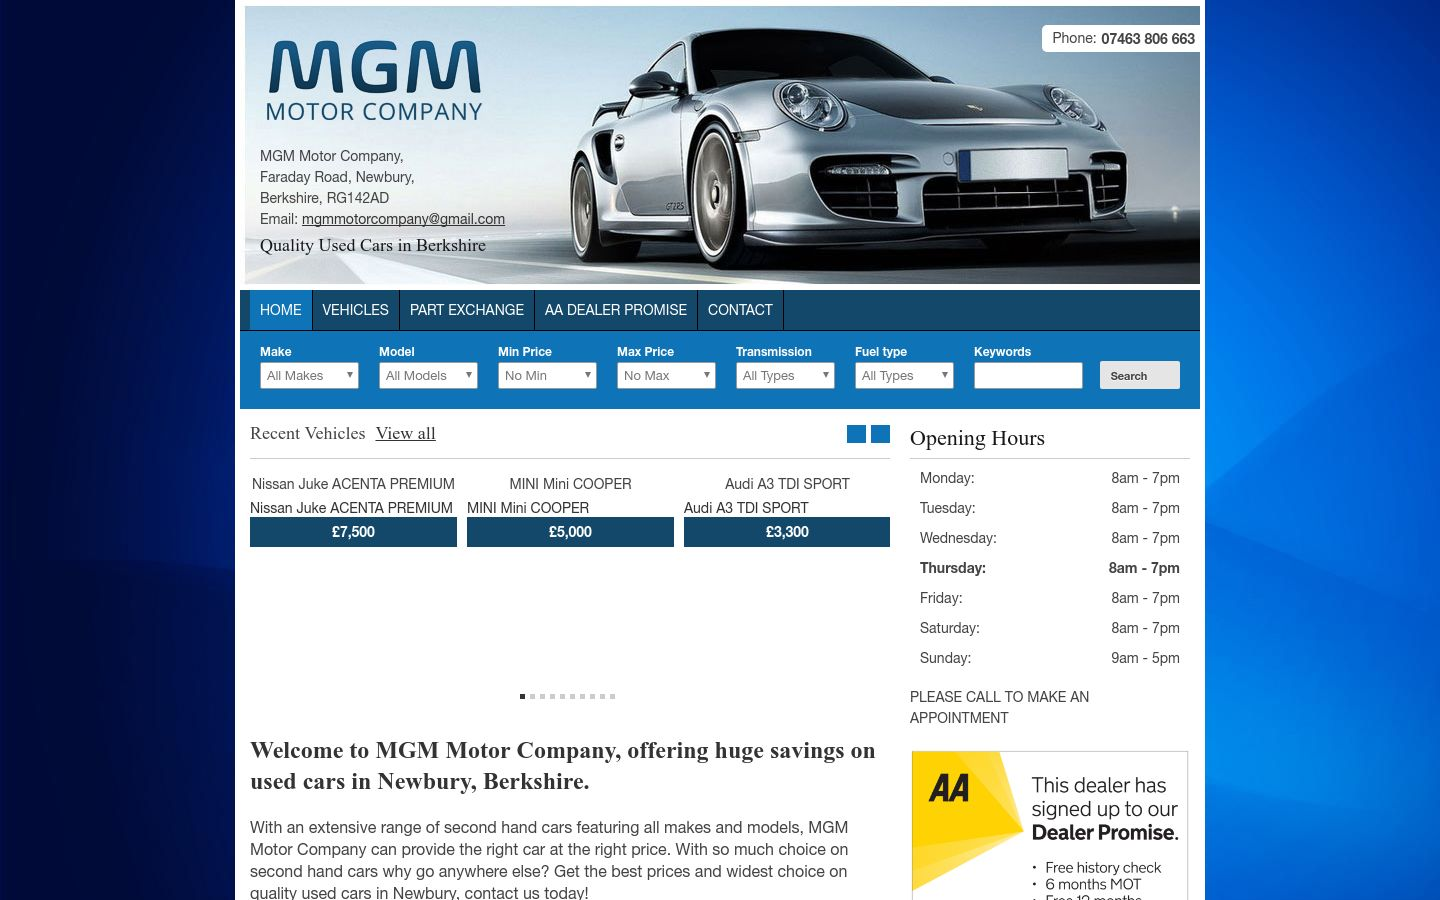Screen dimensions: 1440x900
Task: Click in the Keywords input field
Action: tap(1028, 375)
